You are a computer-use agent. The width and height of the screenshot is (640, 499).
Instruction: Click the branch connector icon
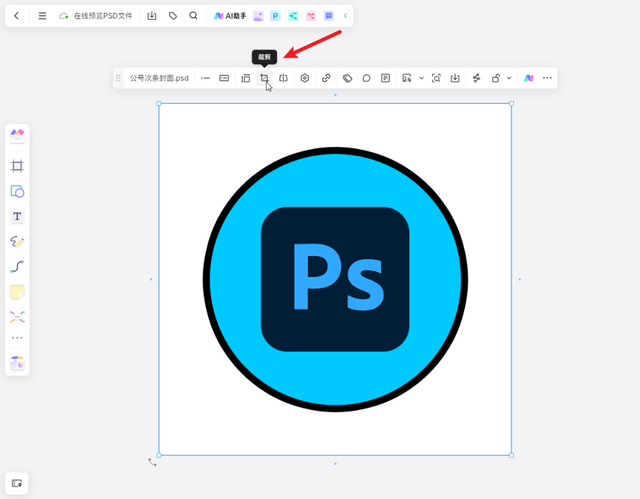click(x=476, y=78)
